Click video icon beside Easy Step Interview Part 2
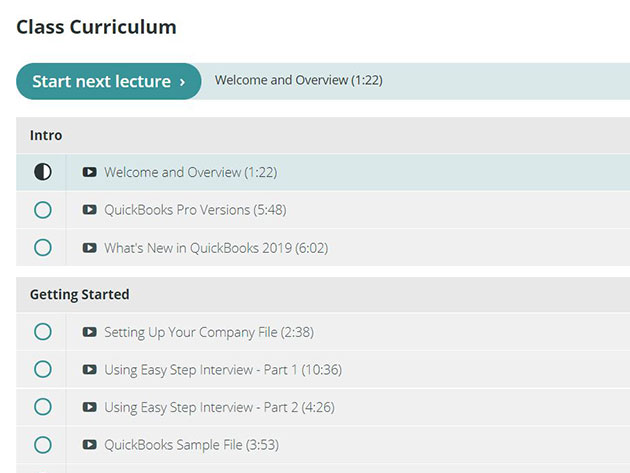Image resolution: width=630 pixels, height=473 pixels. pos(89,407)
